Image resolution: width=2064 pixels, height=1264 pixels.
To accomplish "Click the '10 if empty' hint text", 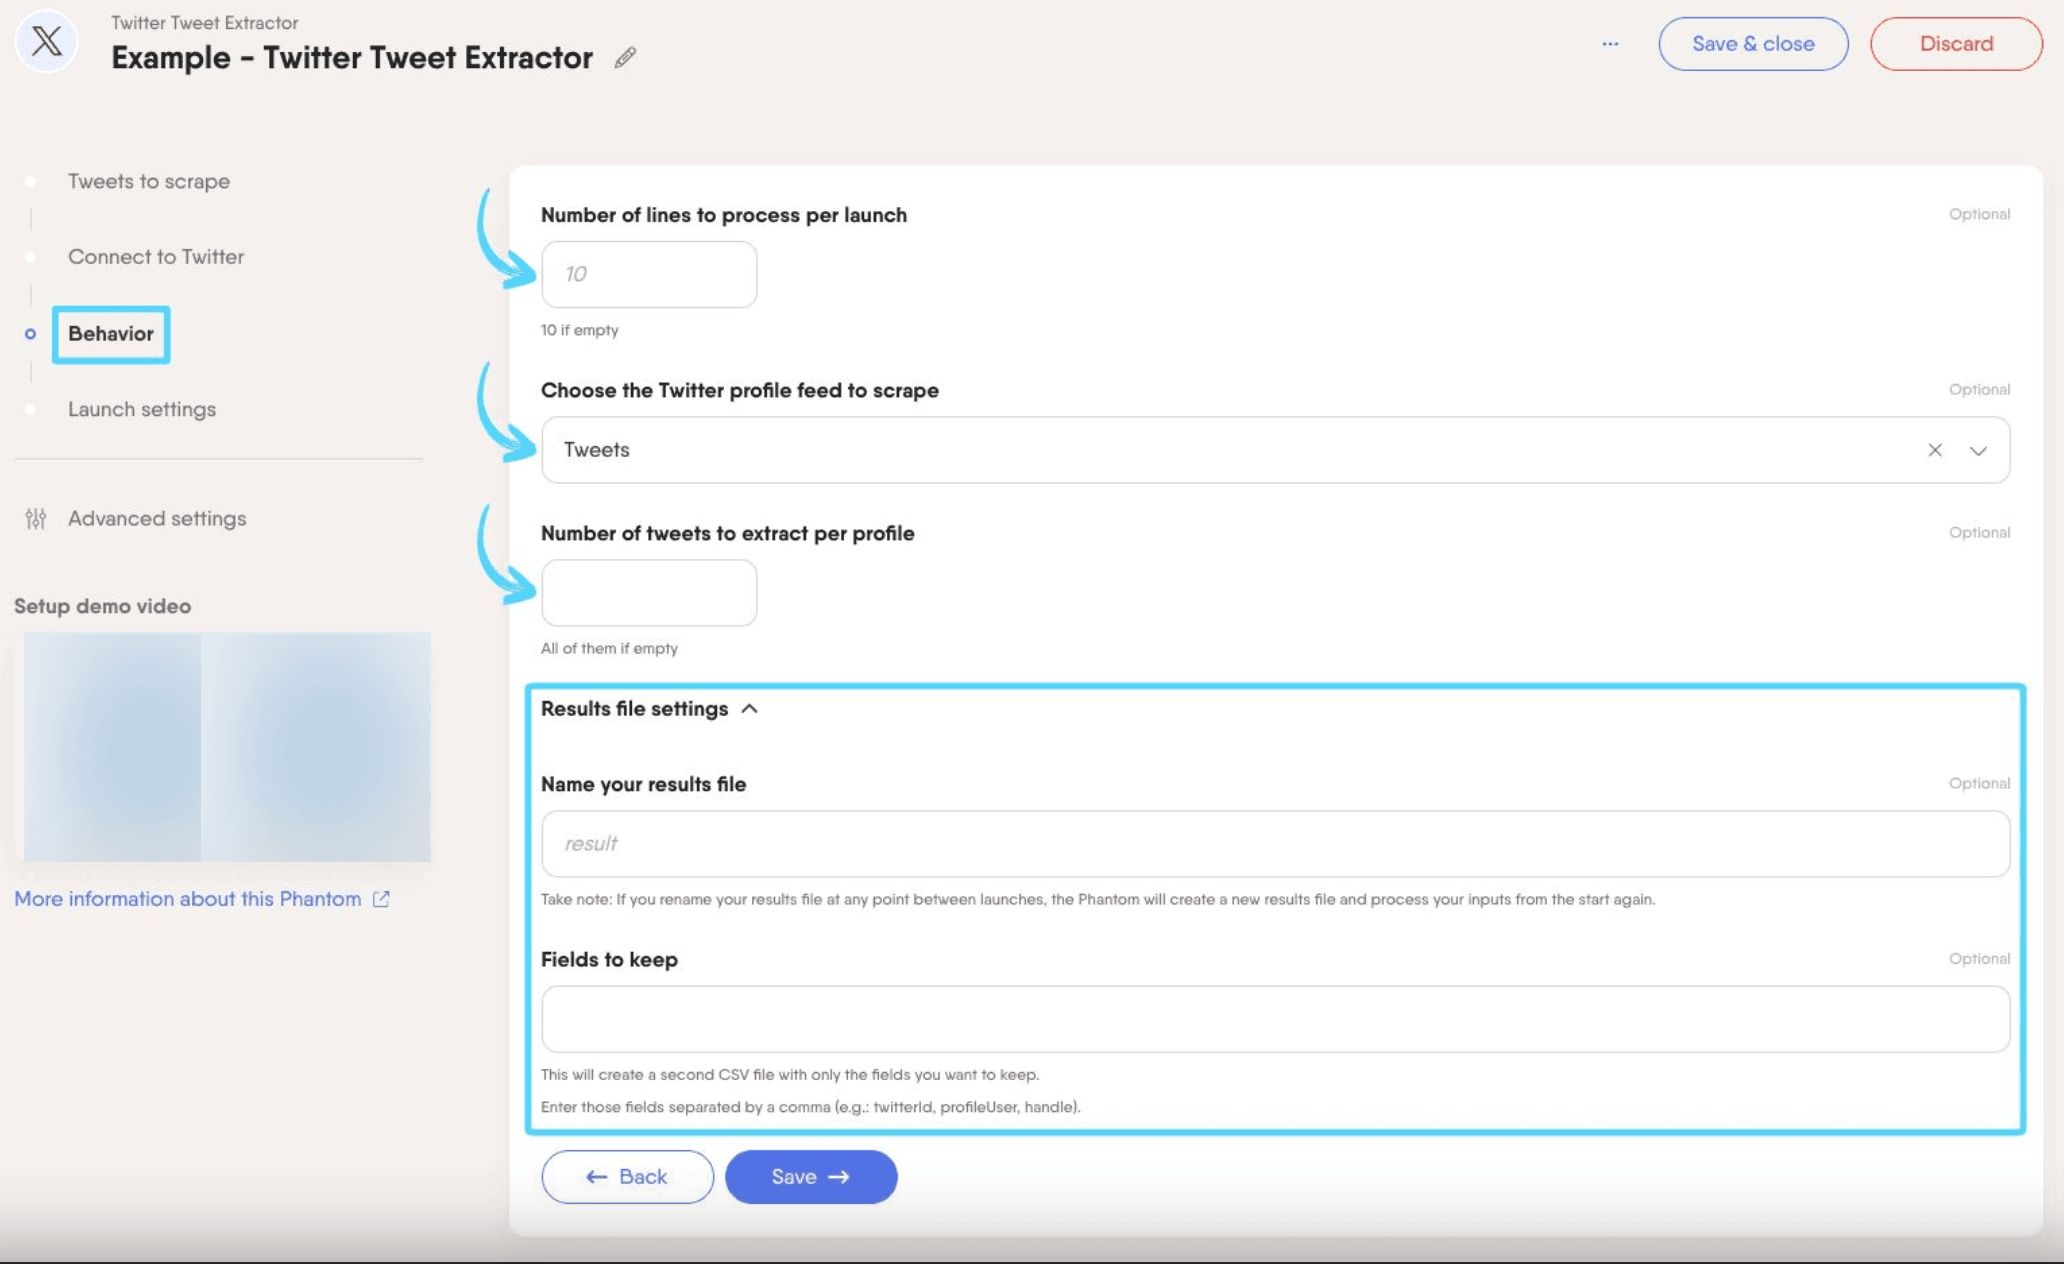I will coord(580,330).
